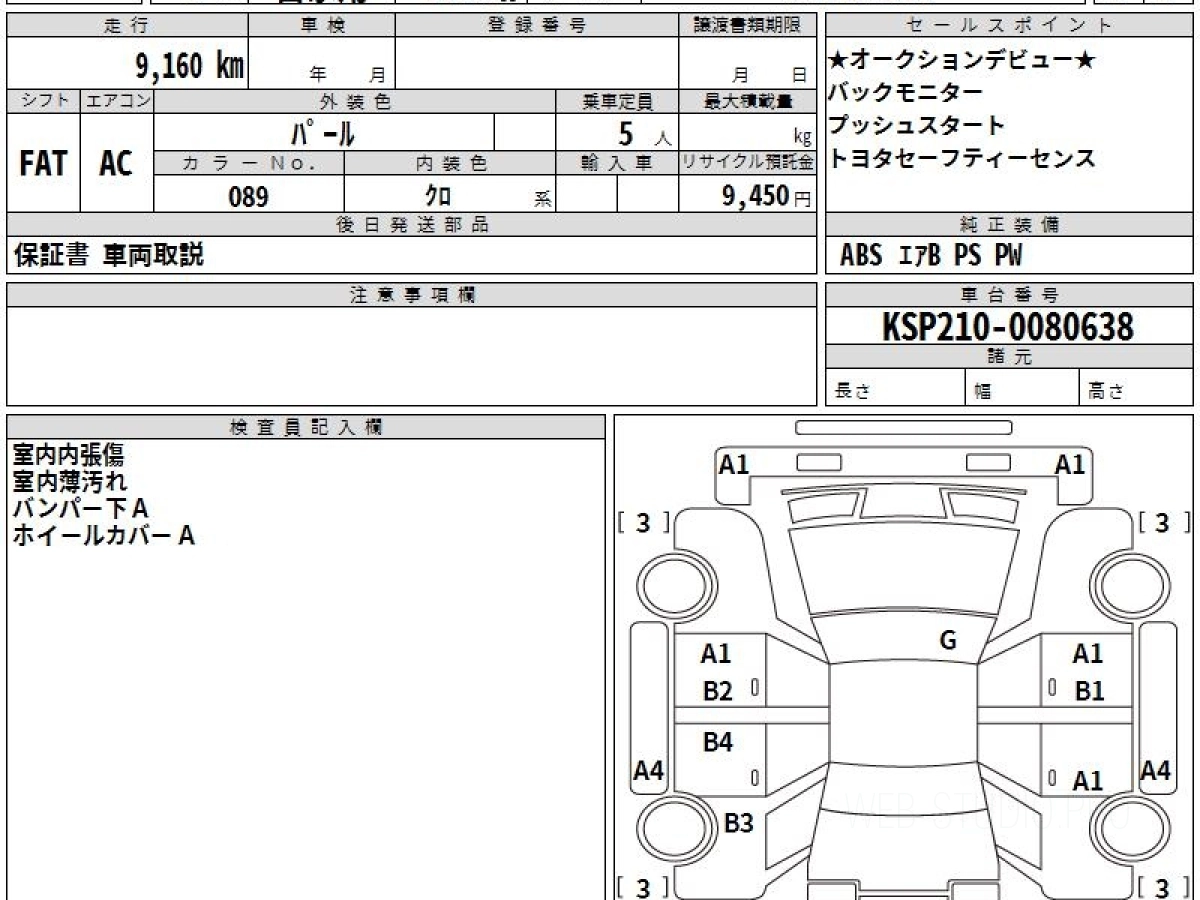Viewport: 1200px width, 900px height.
Task: Select the 検査員記入欄 inspector header
Action: click(305, 427)
